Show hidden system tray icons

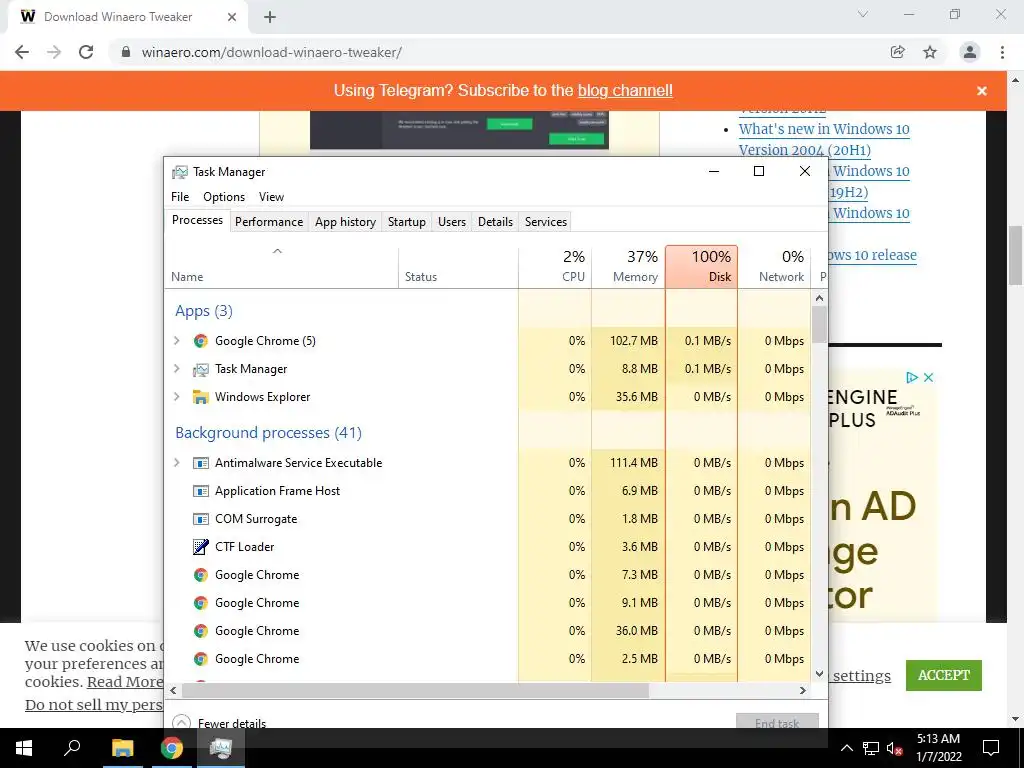pos(846,748)
